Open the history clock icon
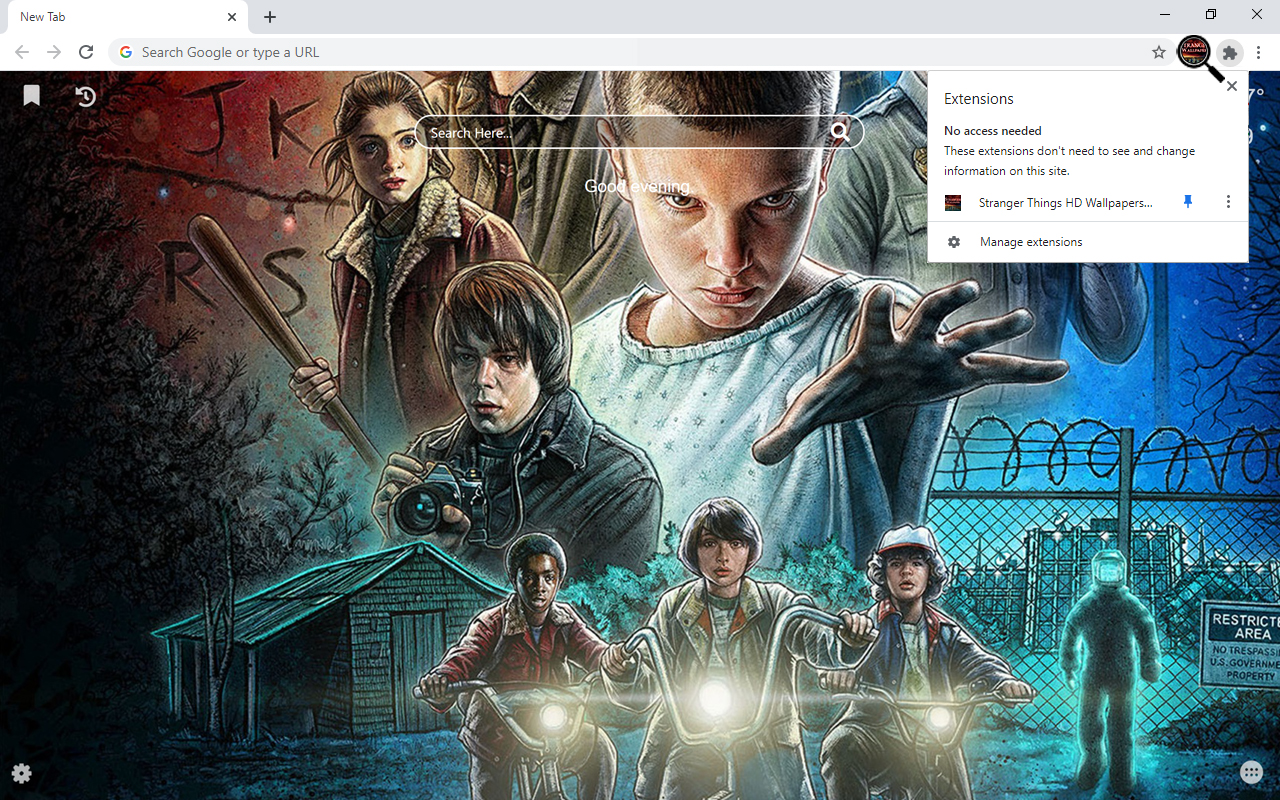This screenshot has width=1280, height=800. 86,96
